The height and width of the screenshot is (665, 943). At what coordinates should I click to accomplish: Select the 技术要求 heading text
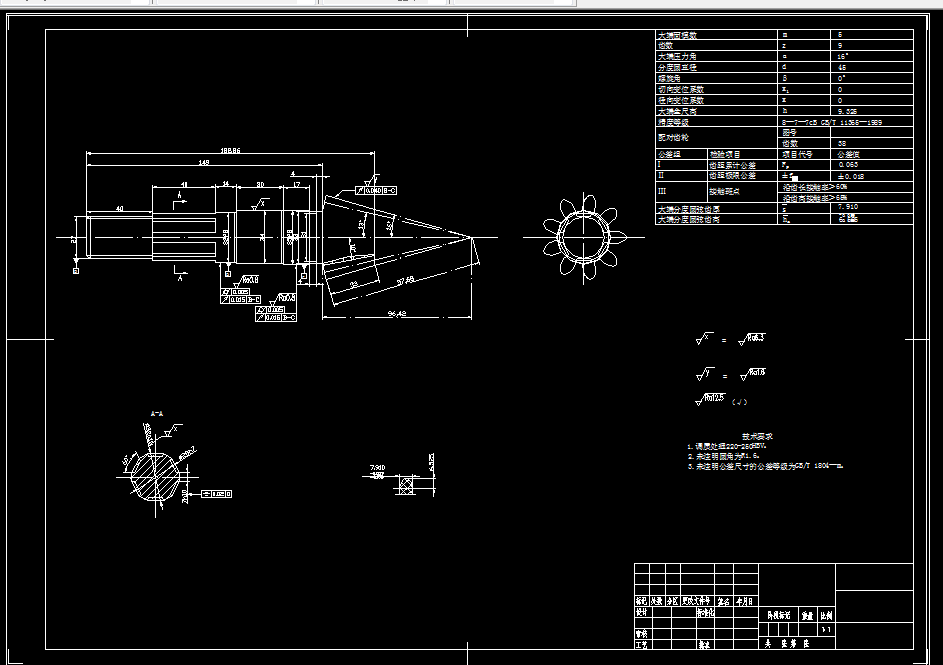[757, 437]
